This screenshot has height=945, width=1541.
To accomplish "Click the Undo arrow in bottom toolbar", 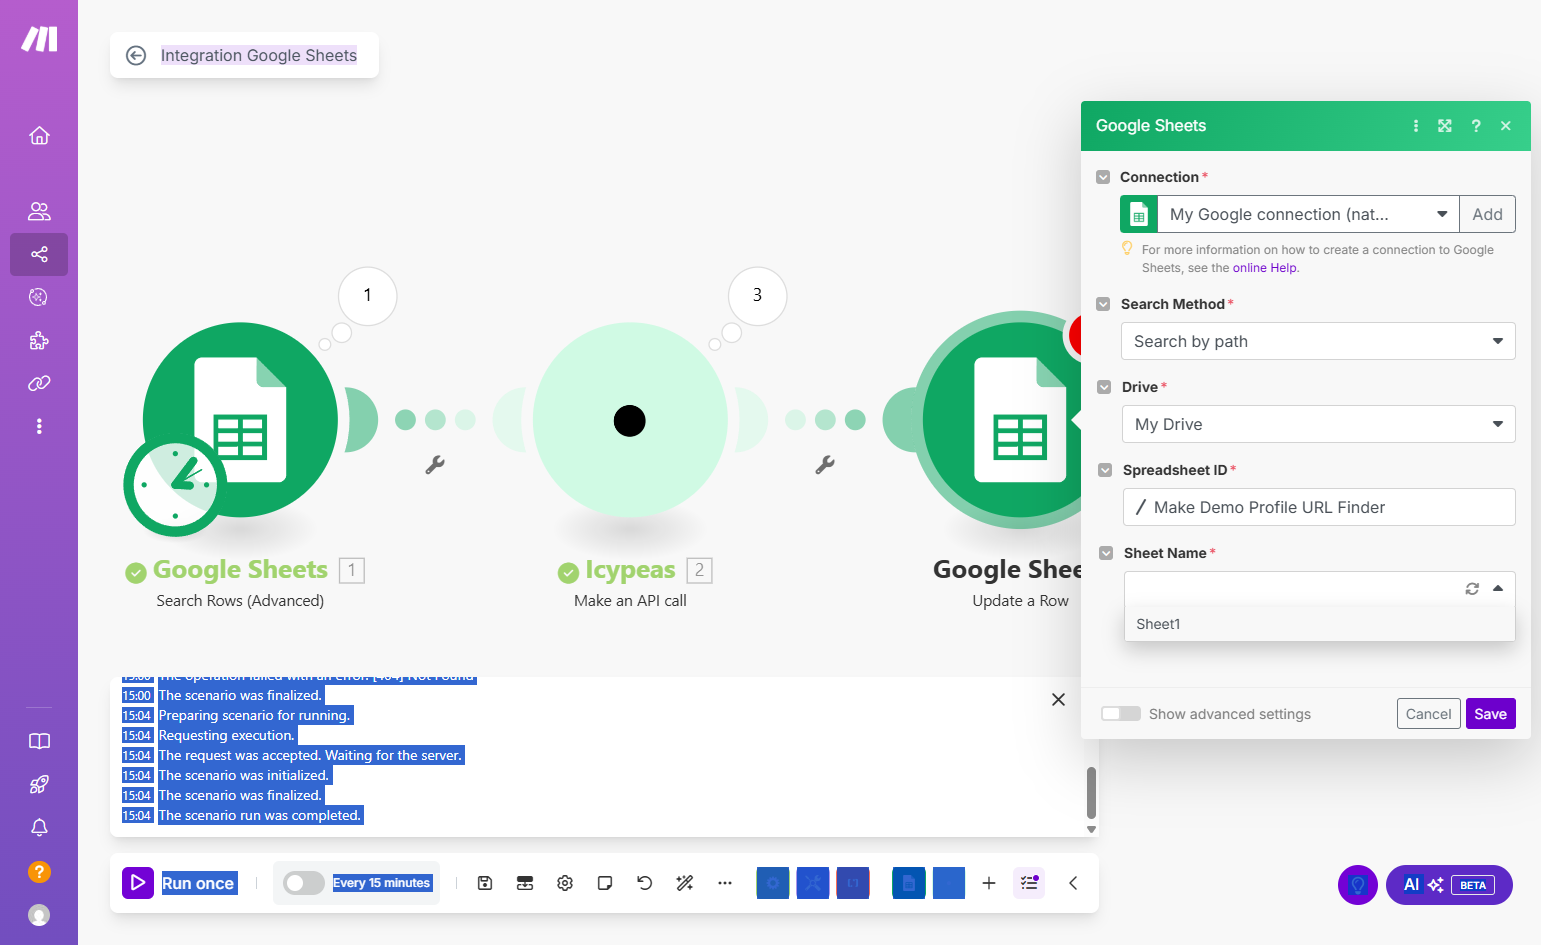I will 645,883.
